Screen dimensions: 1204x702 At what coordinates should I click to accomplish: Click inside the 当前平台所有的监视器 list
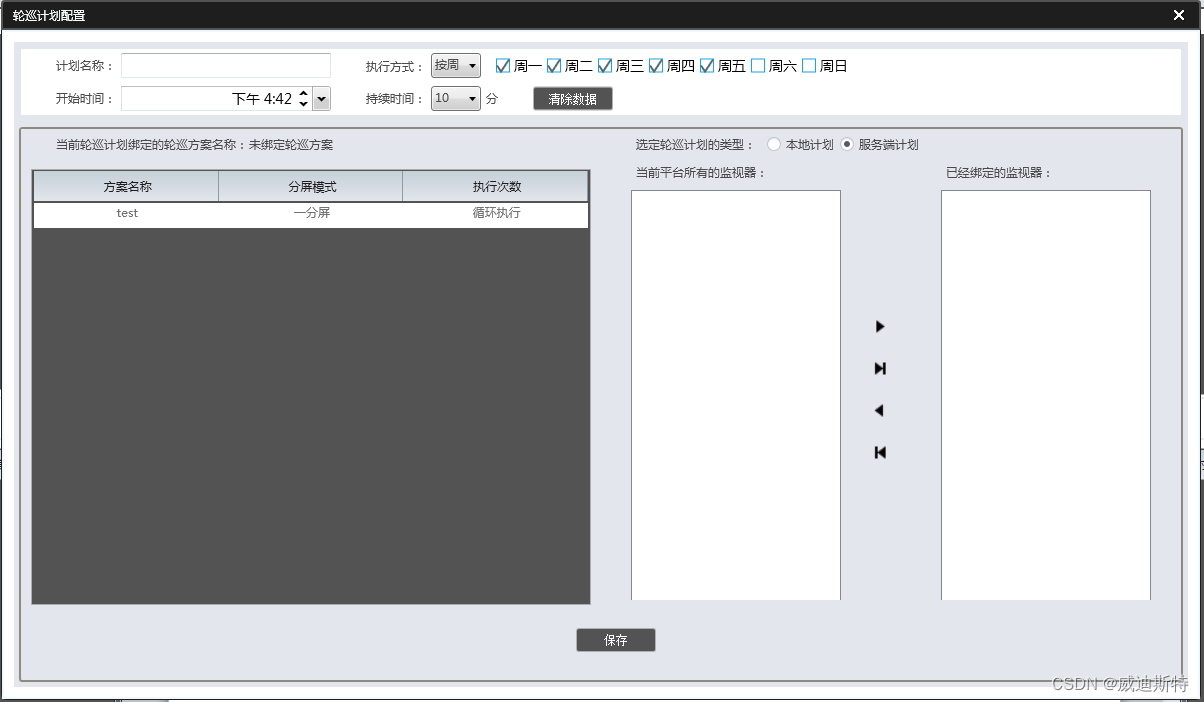736,395
